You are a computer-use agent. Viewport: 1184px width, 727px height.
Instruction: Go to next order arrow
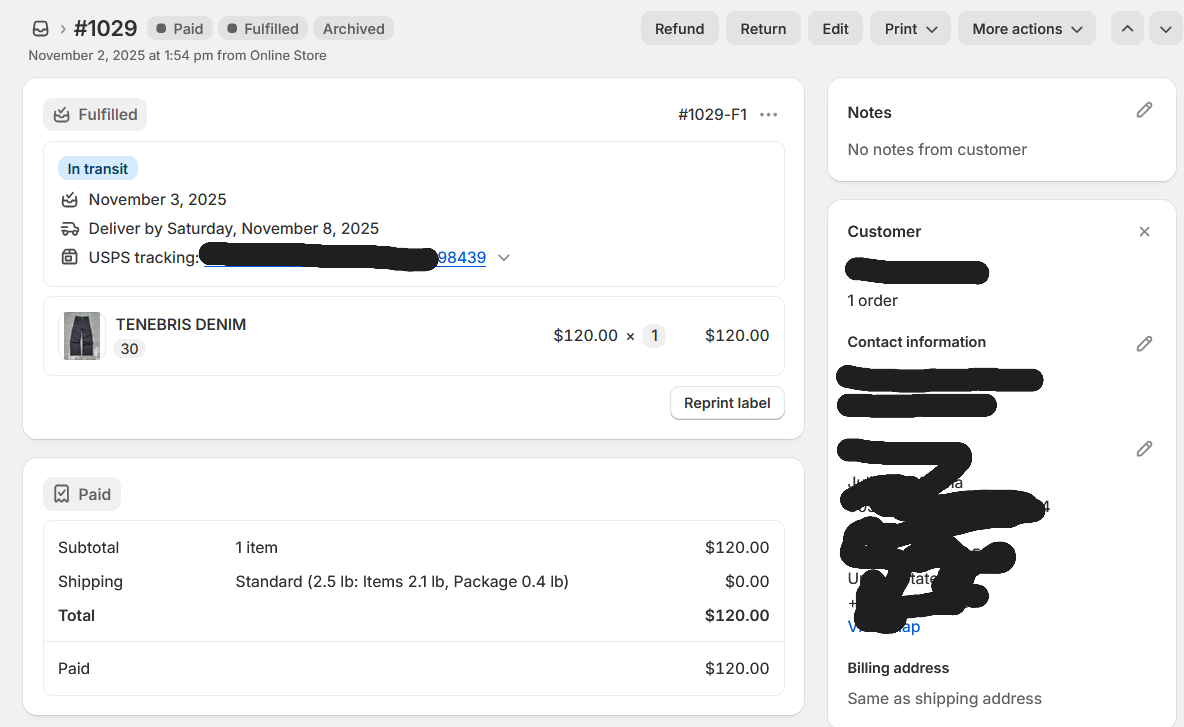pyautogui.click(x=1165, y=29)
